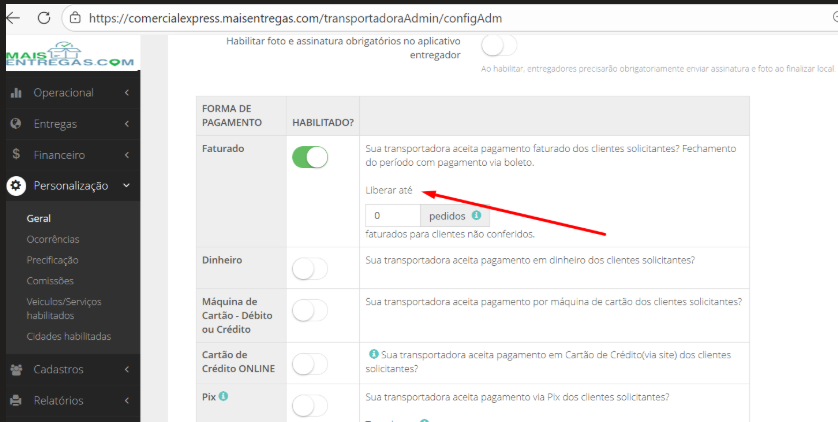Expand the Operacional menu chevron
This screenshot has width=838, height=422.
coord(127,92)
